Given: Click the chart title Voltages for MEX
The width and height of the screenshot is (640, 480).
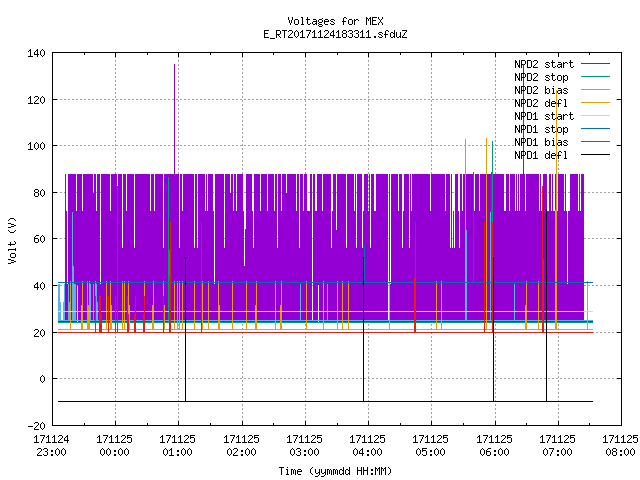Looking at the screenshot, I should tap(336, 21).
